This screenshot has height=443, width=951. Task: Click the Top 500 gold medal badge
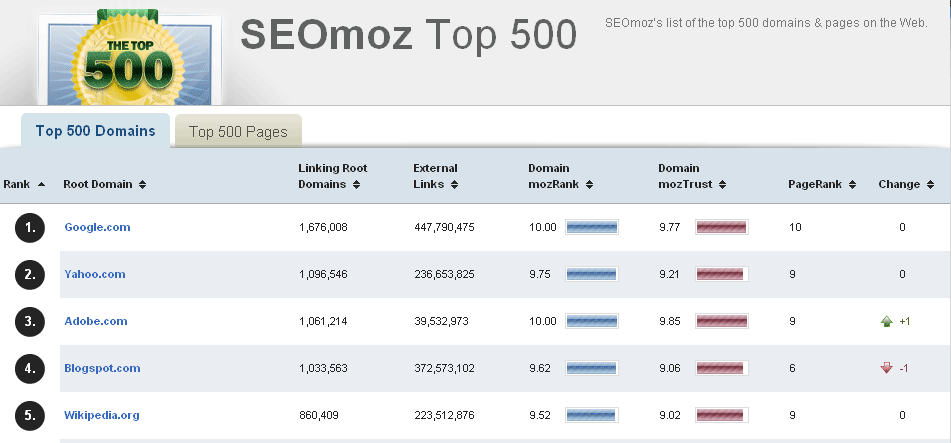128,59
